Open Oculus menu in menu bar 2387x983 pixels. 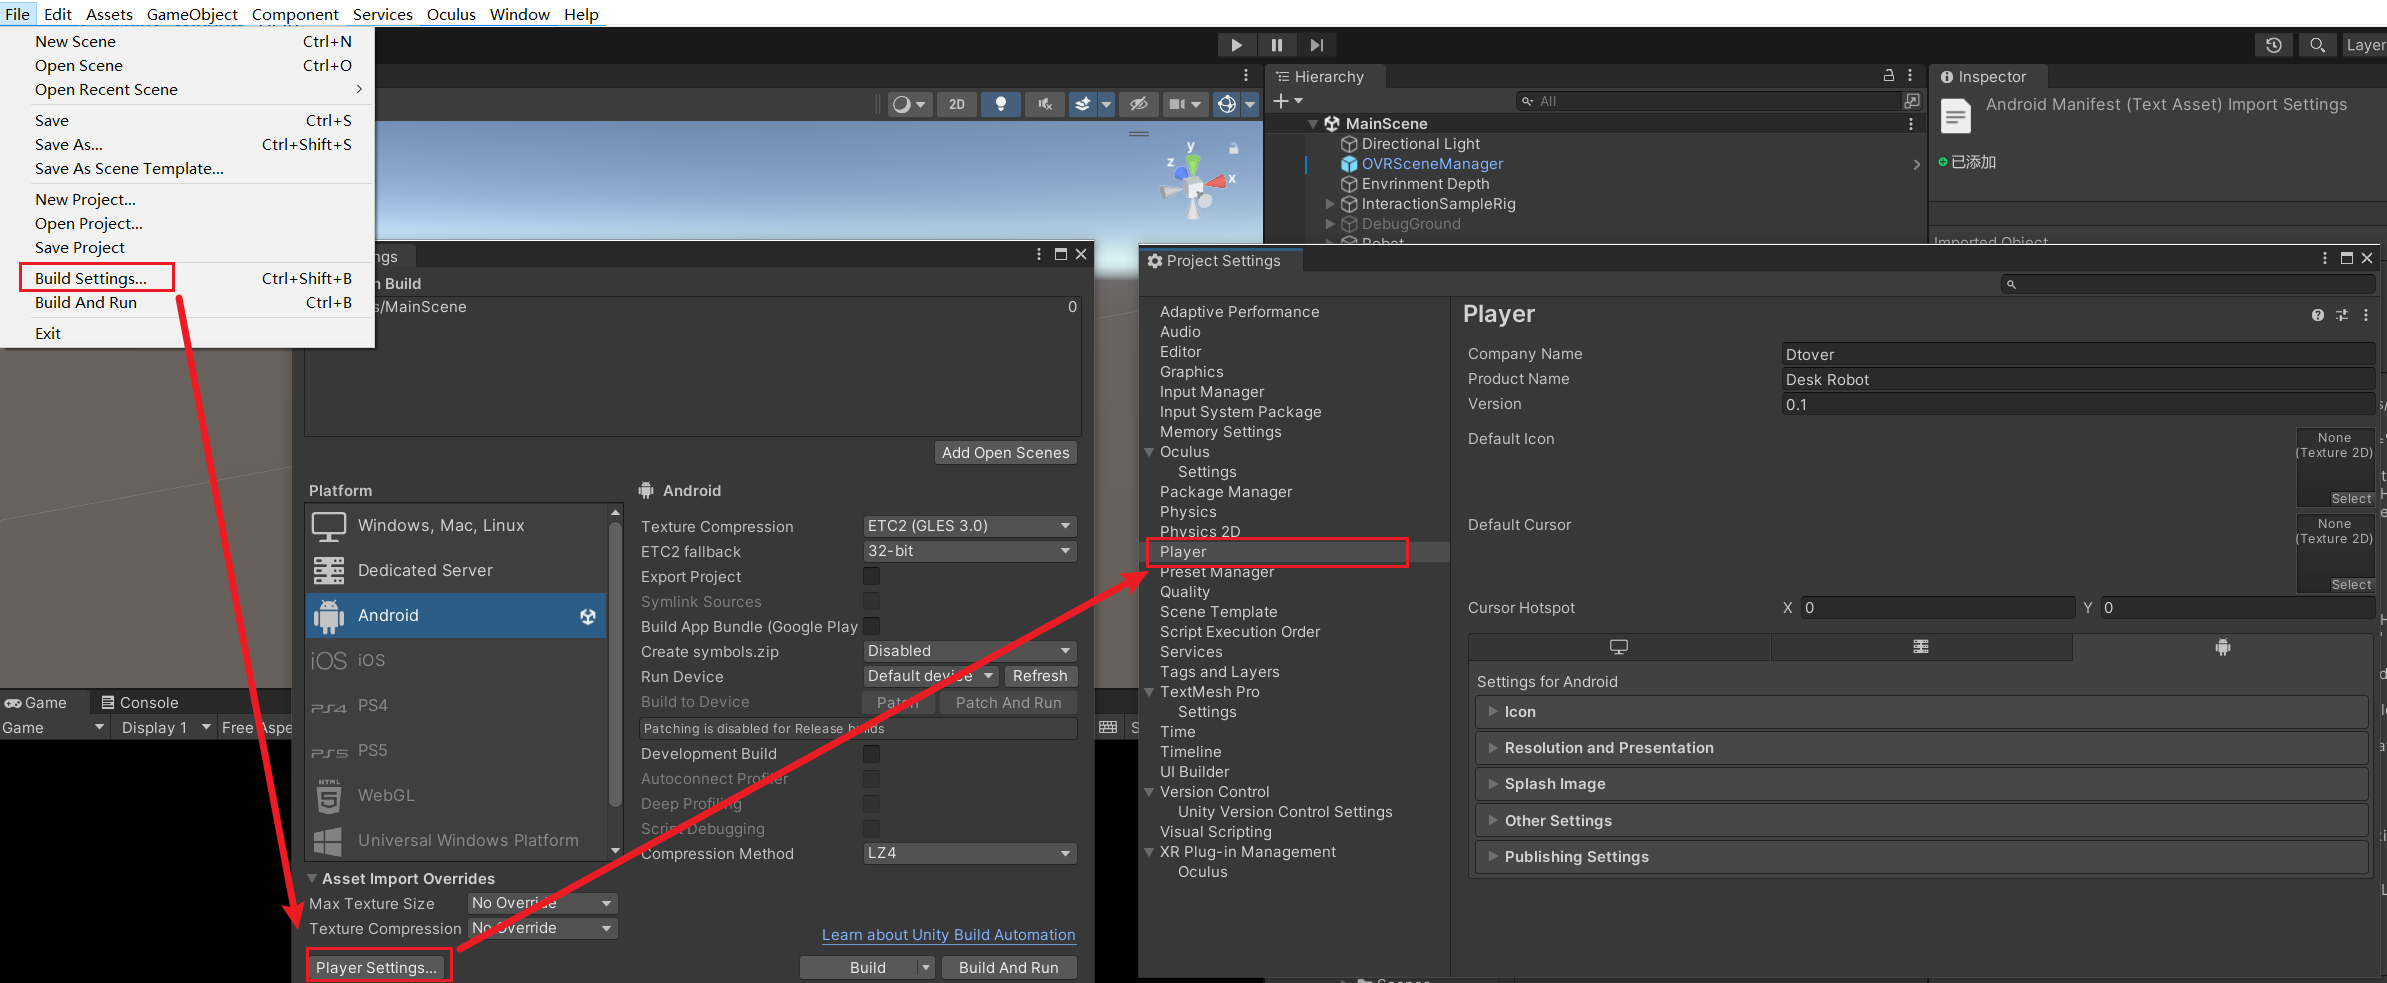click(451, 14)
